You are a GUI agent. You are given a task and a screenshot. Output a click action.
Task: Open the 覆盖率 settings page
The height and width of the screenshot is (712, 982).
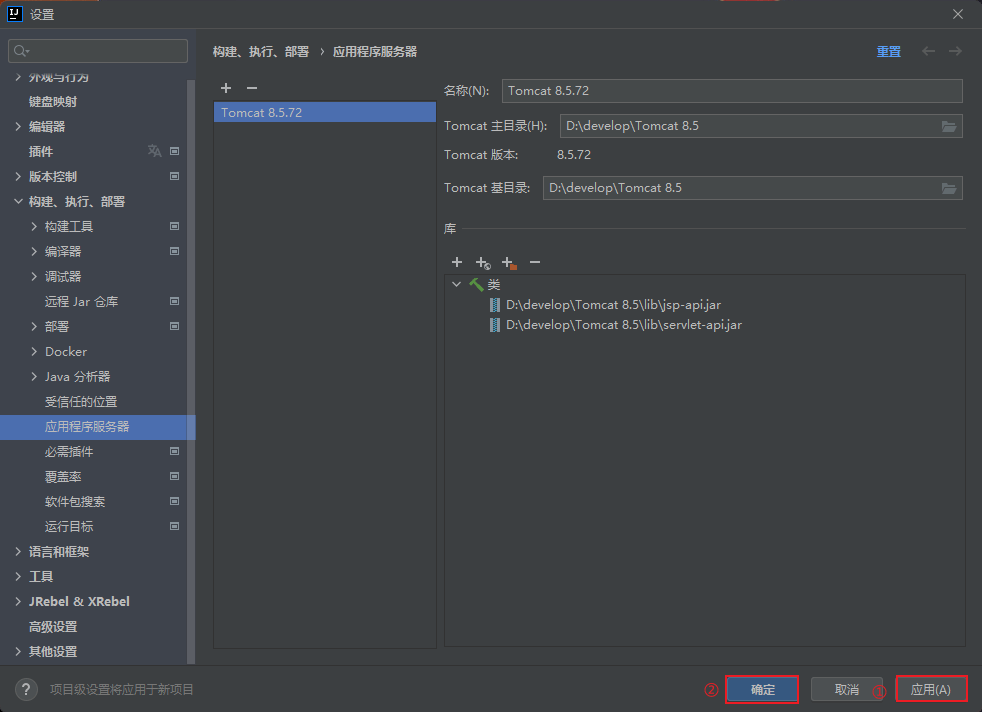[x=63, y=477]
